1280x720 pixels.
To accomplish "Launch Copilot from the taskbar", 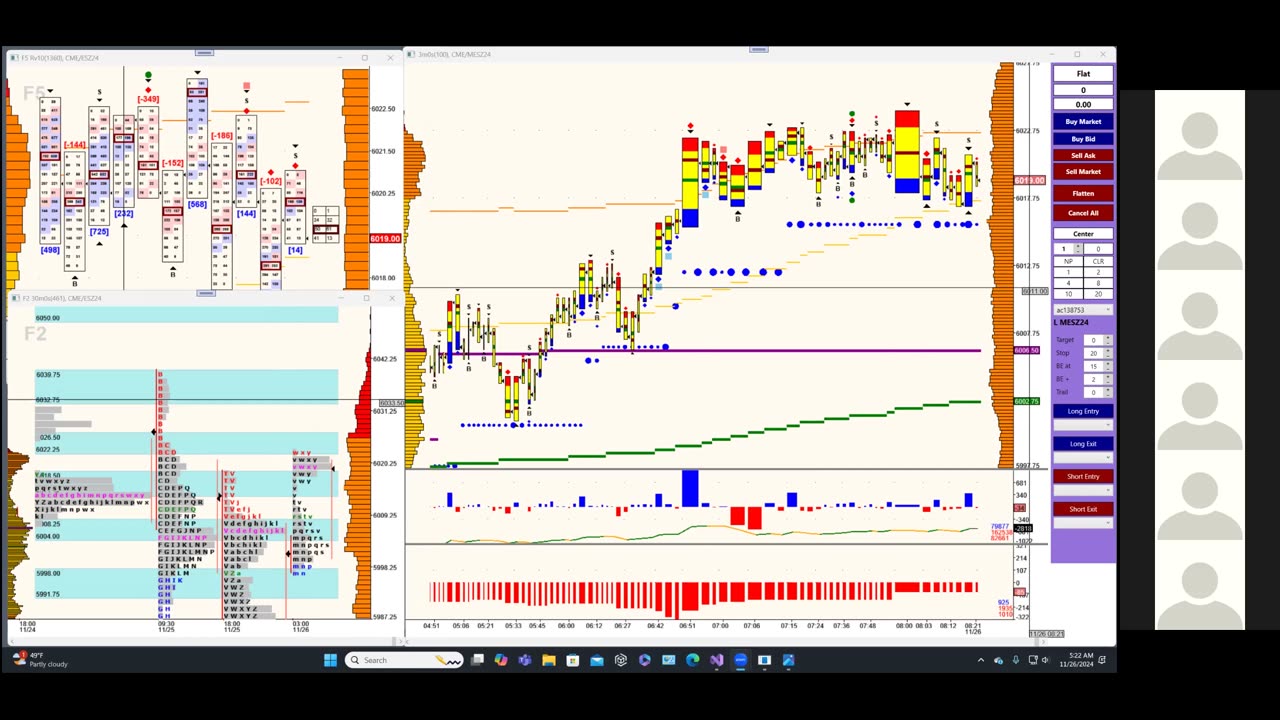I will 501,660.
